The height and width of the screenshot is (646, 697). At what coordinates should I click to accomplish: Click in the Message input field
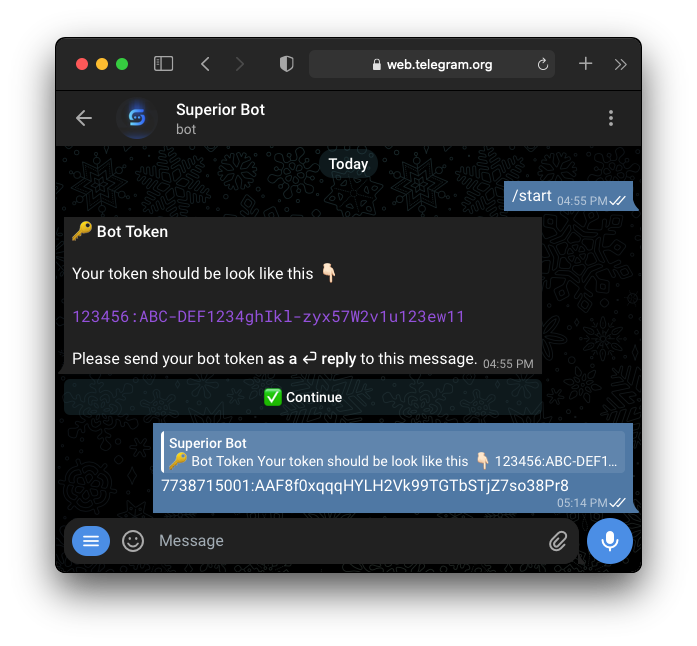coord(349,541)
